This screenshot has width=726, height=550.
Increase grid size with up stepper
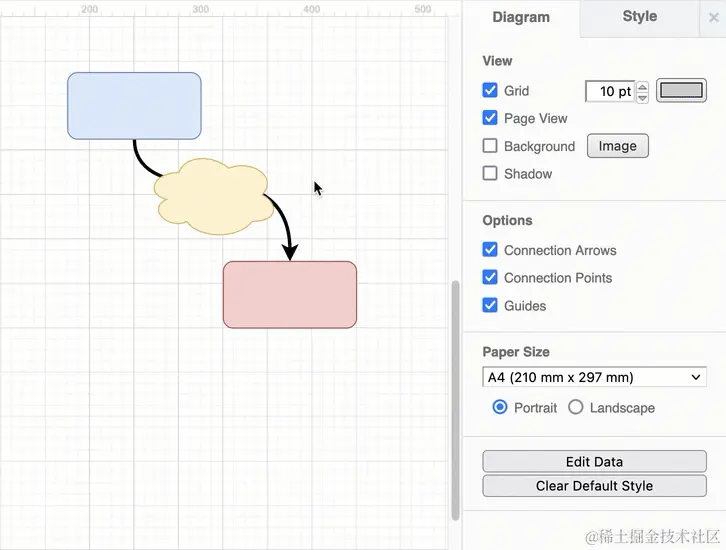pyautogui.click(x=642, y=86)
